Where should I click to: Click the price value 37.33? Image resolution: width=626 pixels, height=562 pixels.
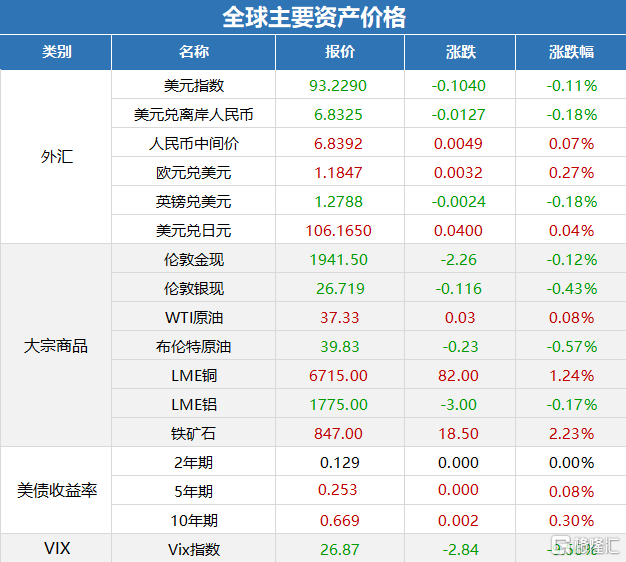pyautogui.click(x=340, y=318)
